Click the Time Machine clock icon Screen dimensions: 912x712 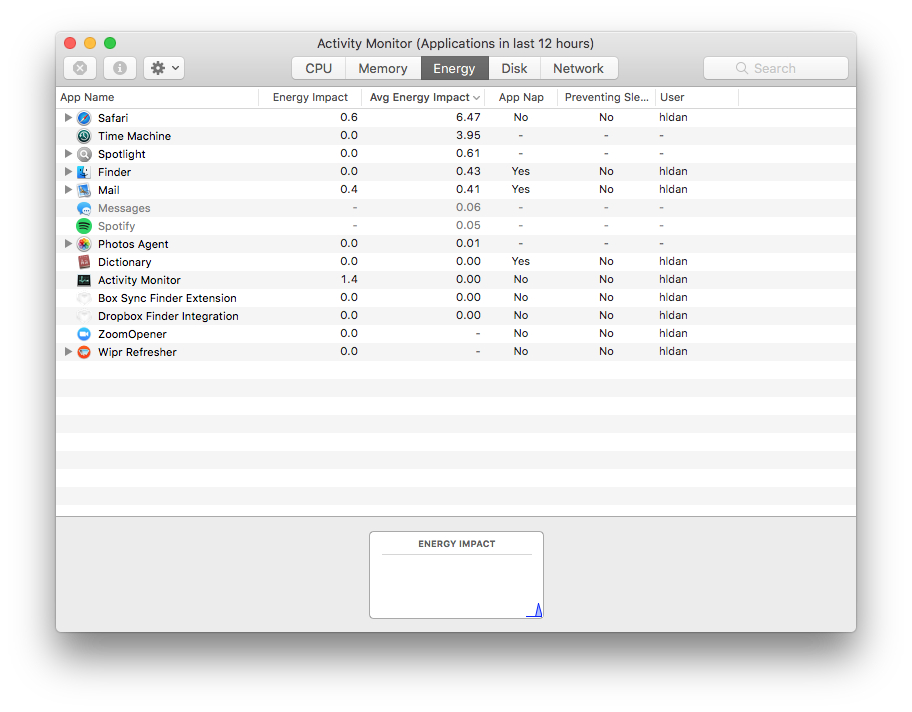click(x=84, y=136)
